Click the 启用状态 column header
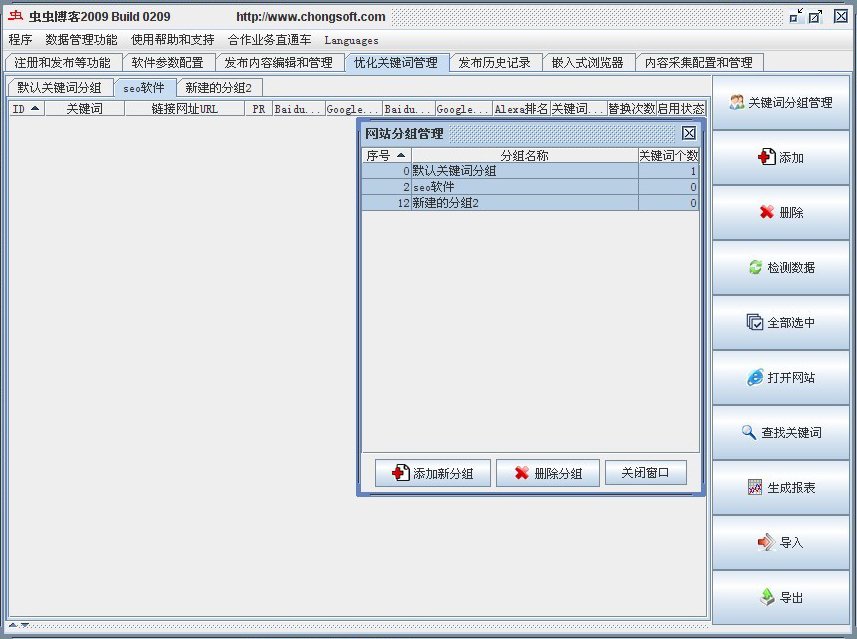This screenshot has width=857, height=639. (681, 109)
